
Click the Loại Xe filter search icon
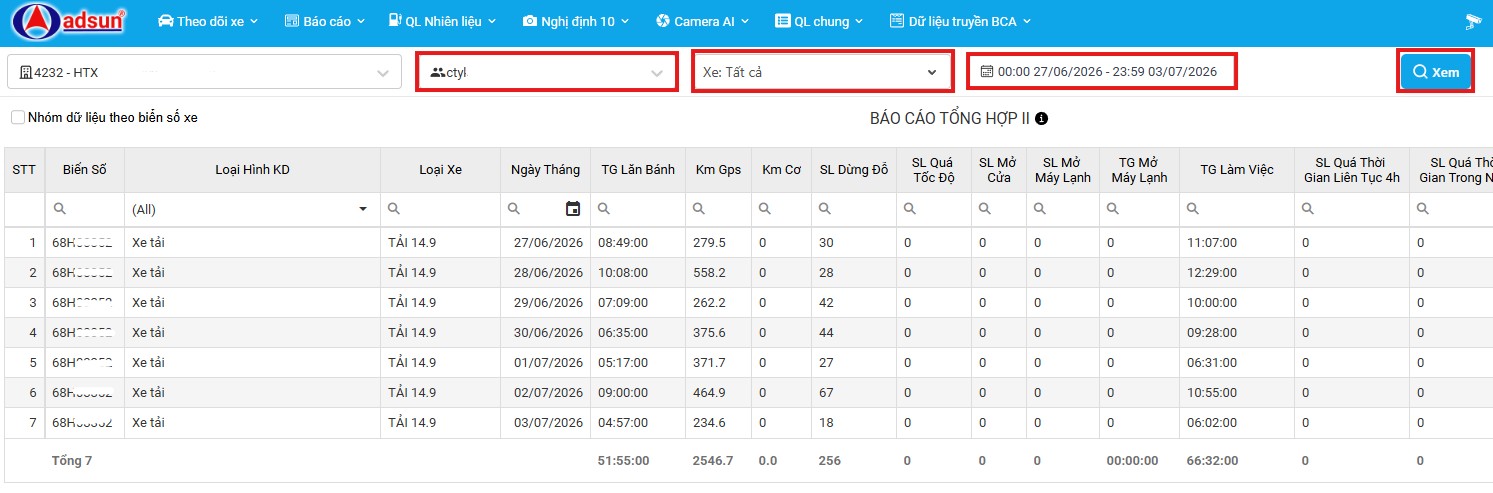click(x=395, y=209)
